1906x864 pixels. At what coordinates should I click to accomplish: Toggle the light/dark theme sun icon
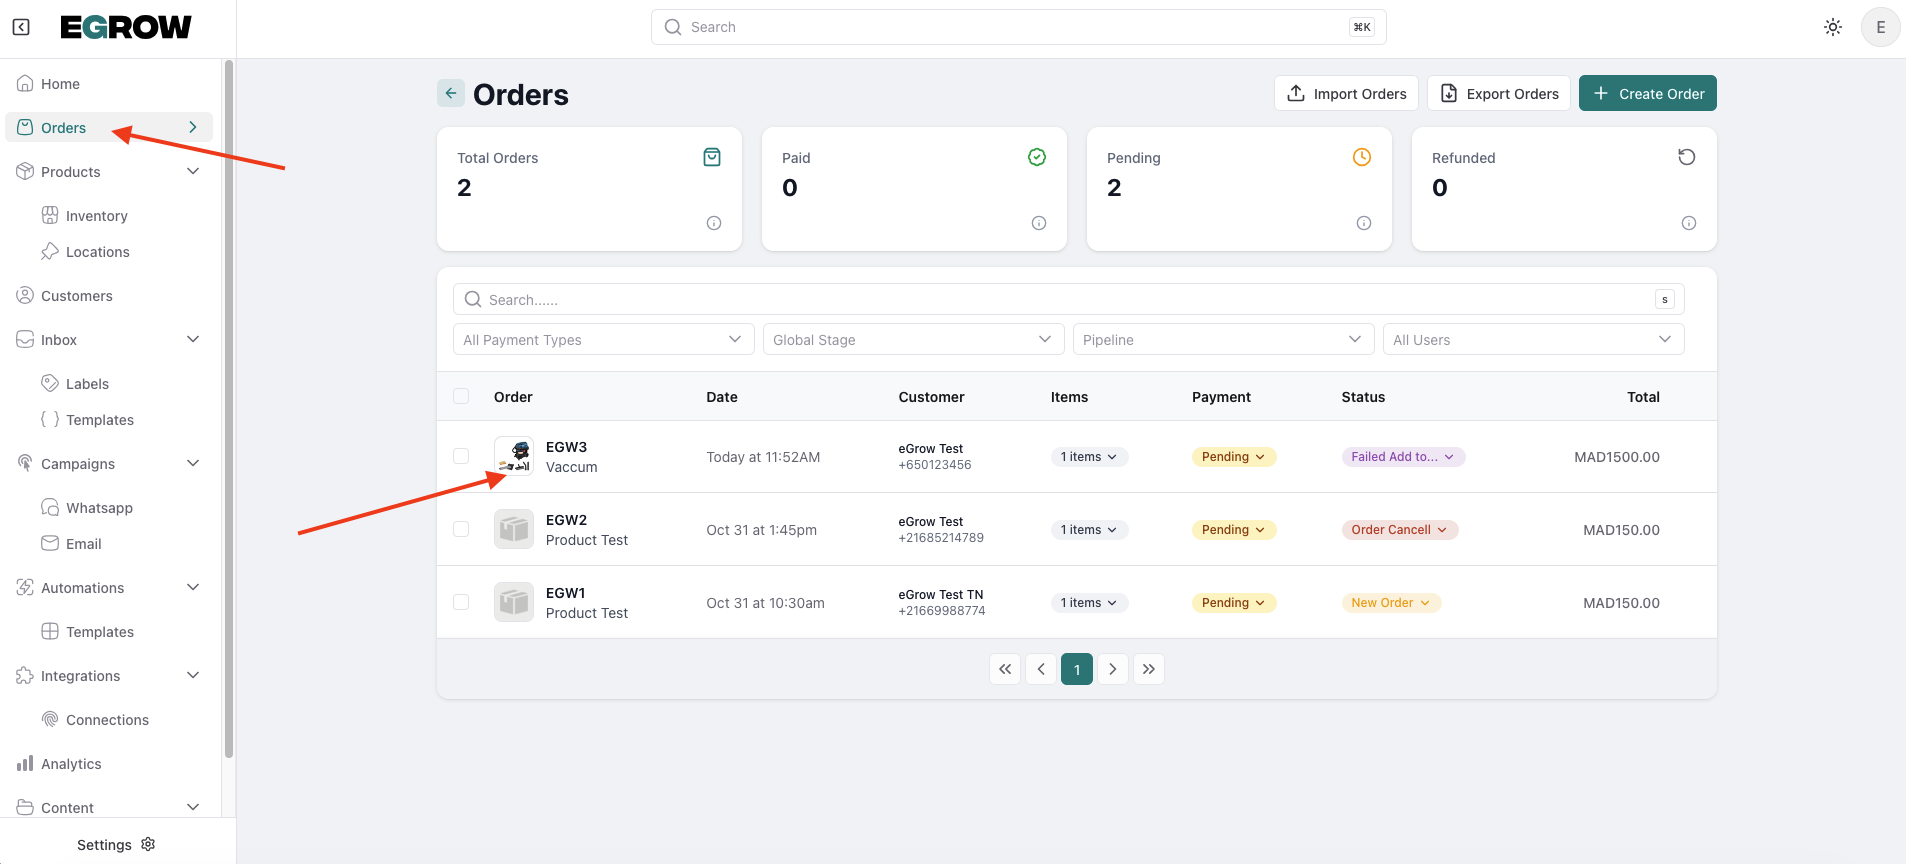click(x=1832, y=27)
